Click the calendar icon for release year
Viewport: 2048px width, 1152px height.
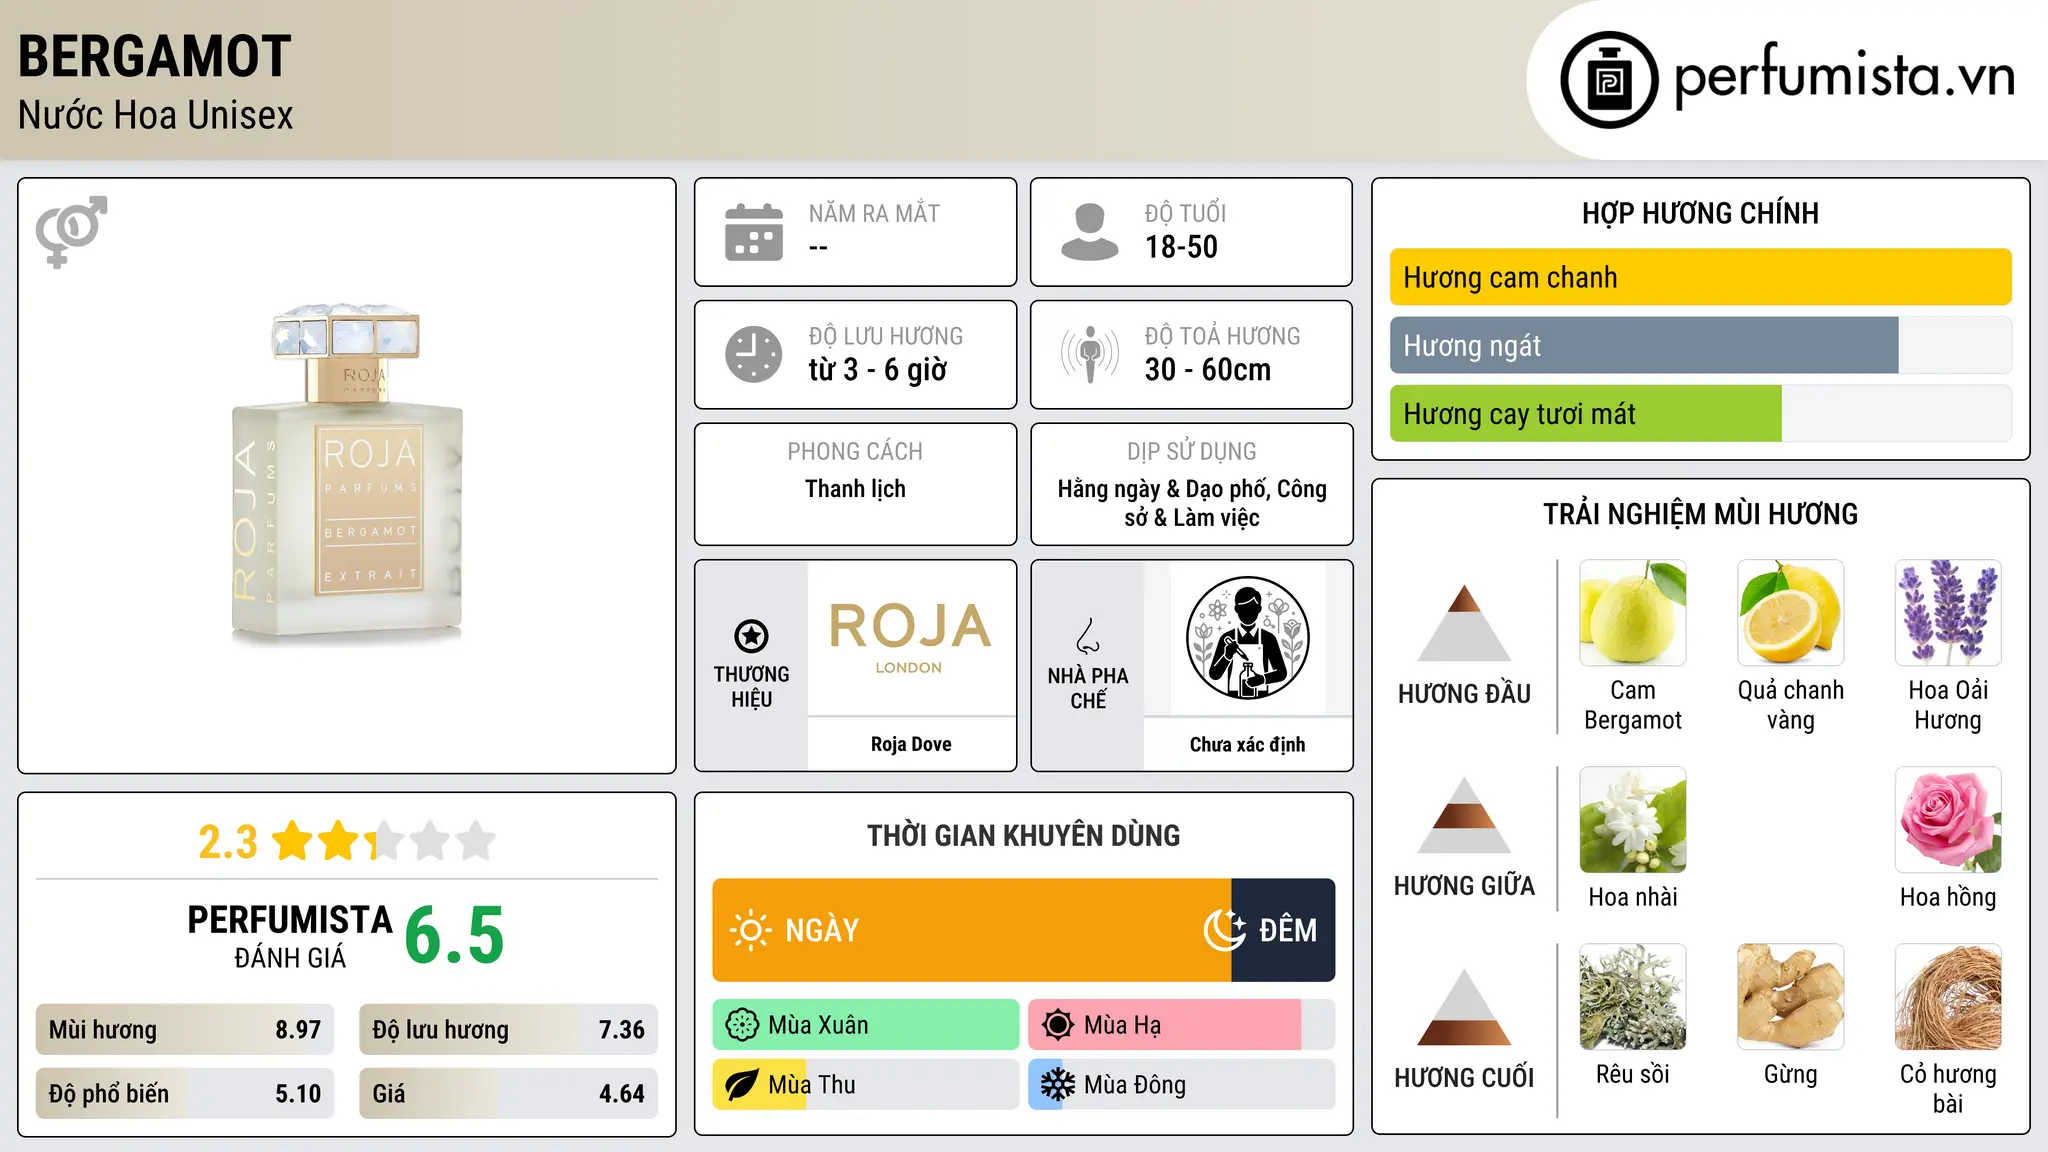[x=754, y=232]
